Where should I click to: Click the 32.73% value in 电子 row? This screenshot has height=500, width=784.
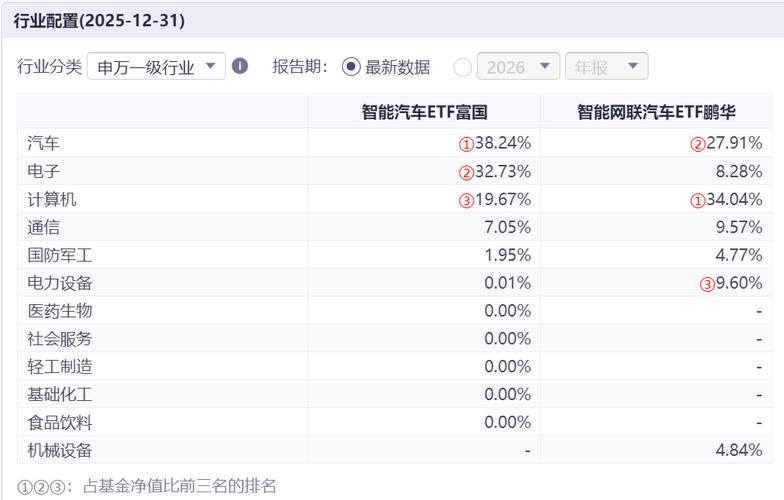coord(502,172)
